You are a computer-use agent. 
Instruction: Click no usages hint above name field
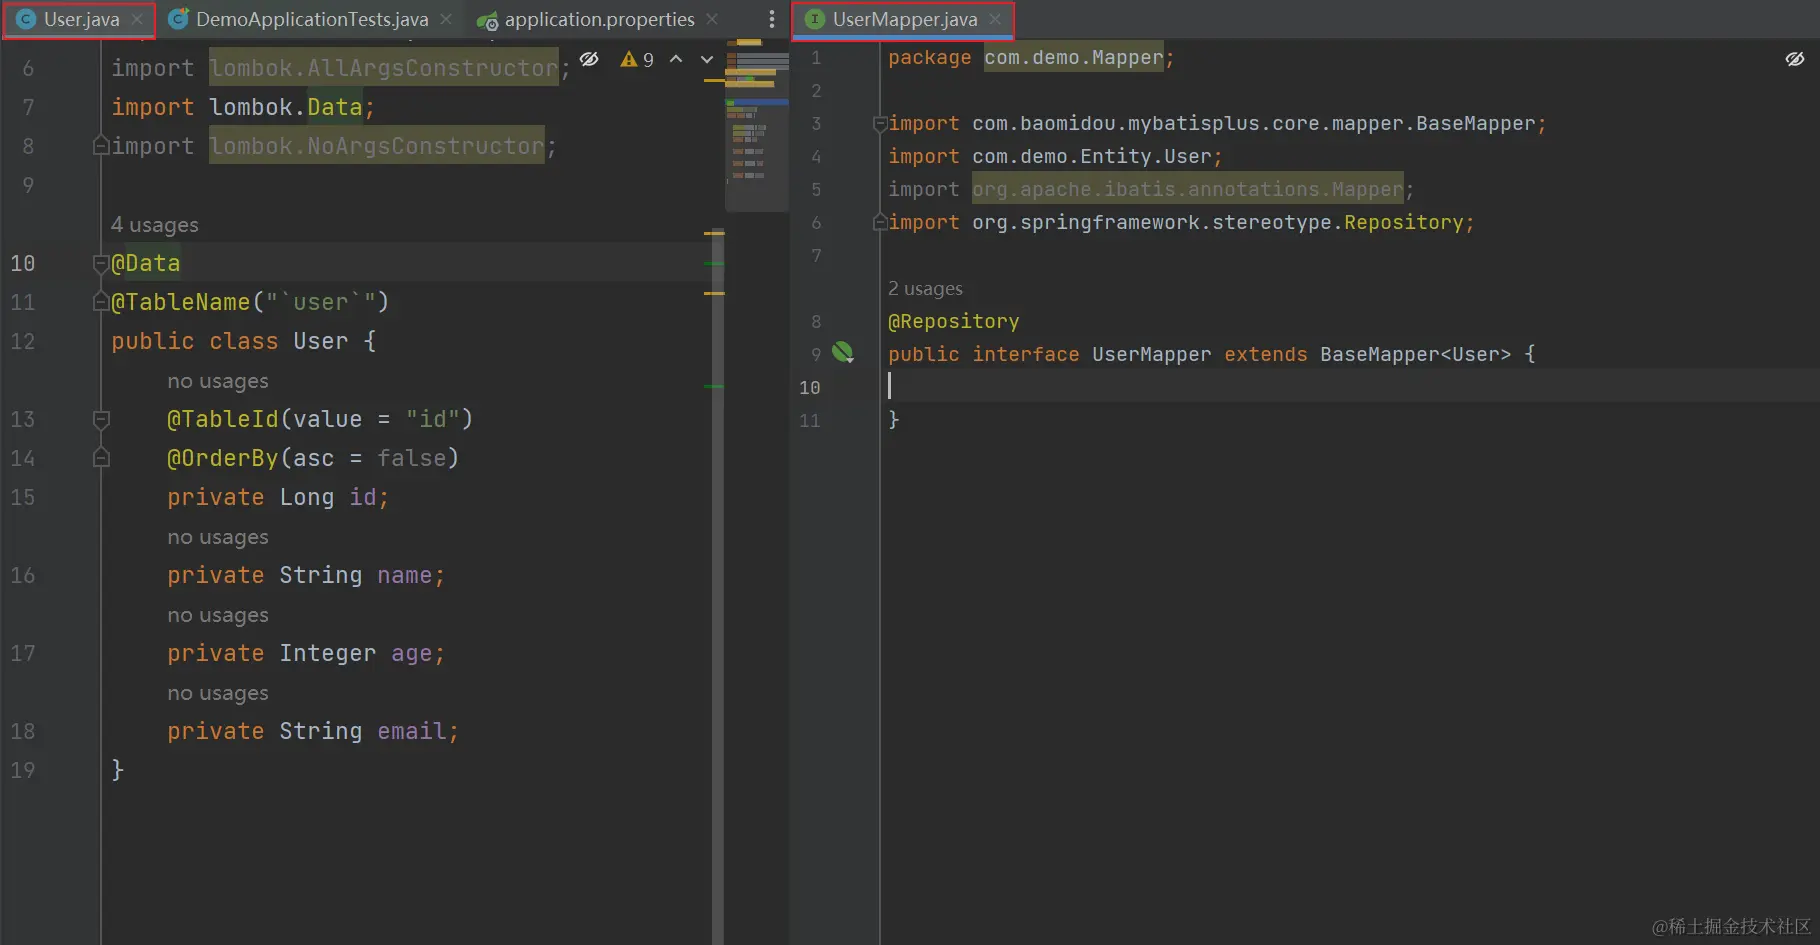point(218,537)
